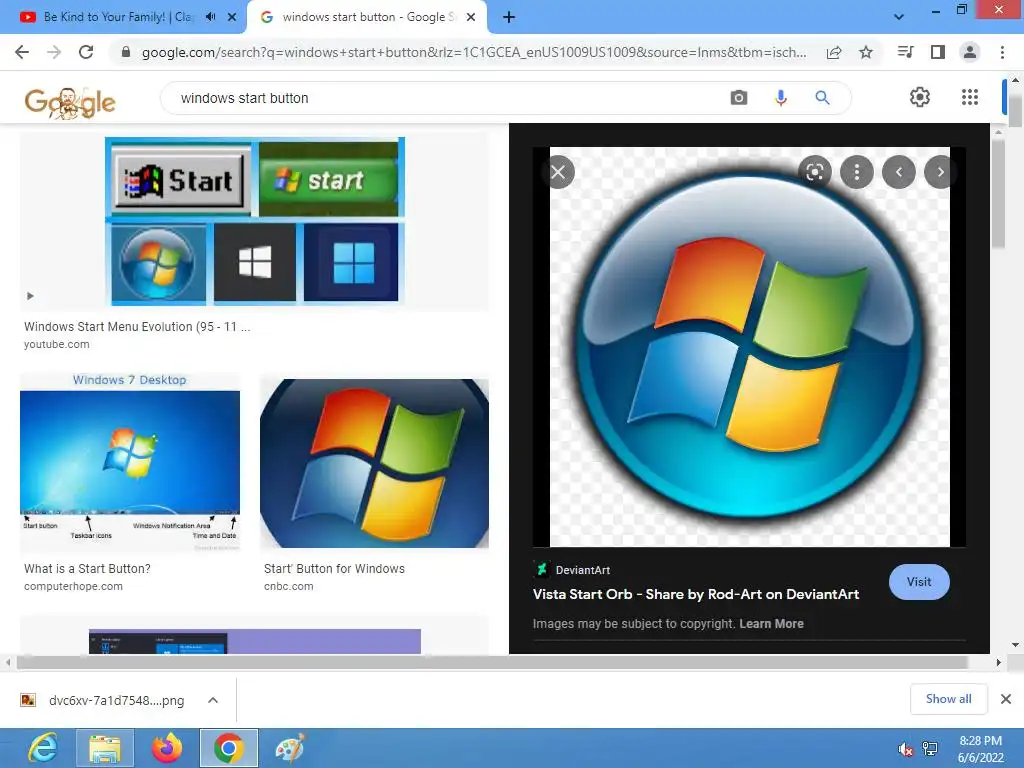
Task: Search by image with camera icon
Action: click(x=739, y=98)
